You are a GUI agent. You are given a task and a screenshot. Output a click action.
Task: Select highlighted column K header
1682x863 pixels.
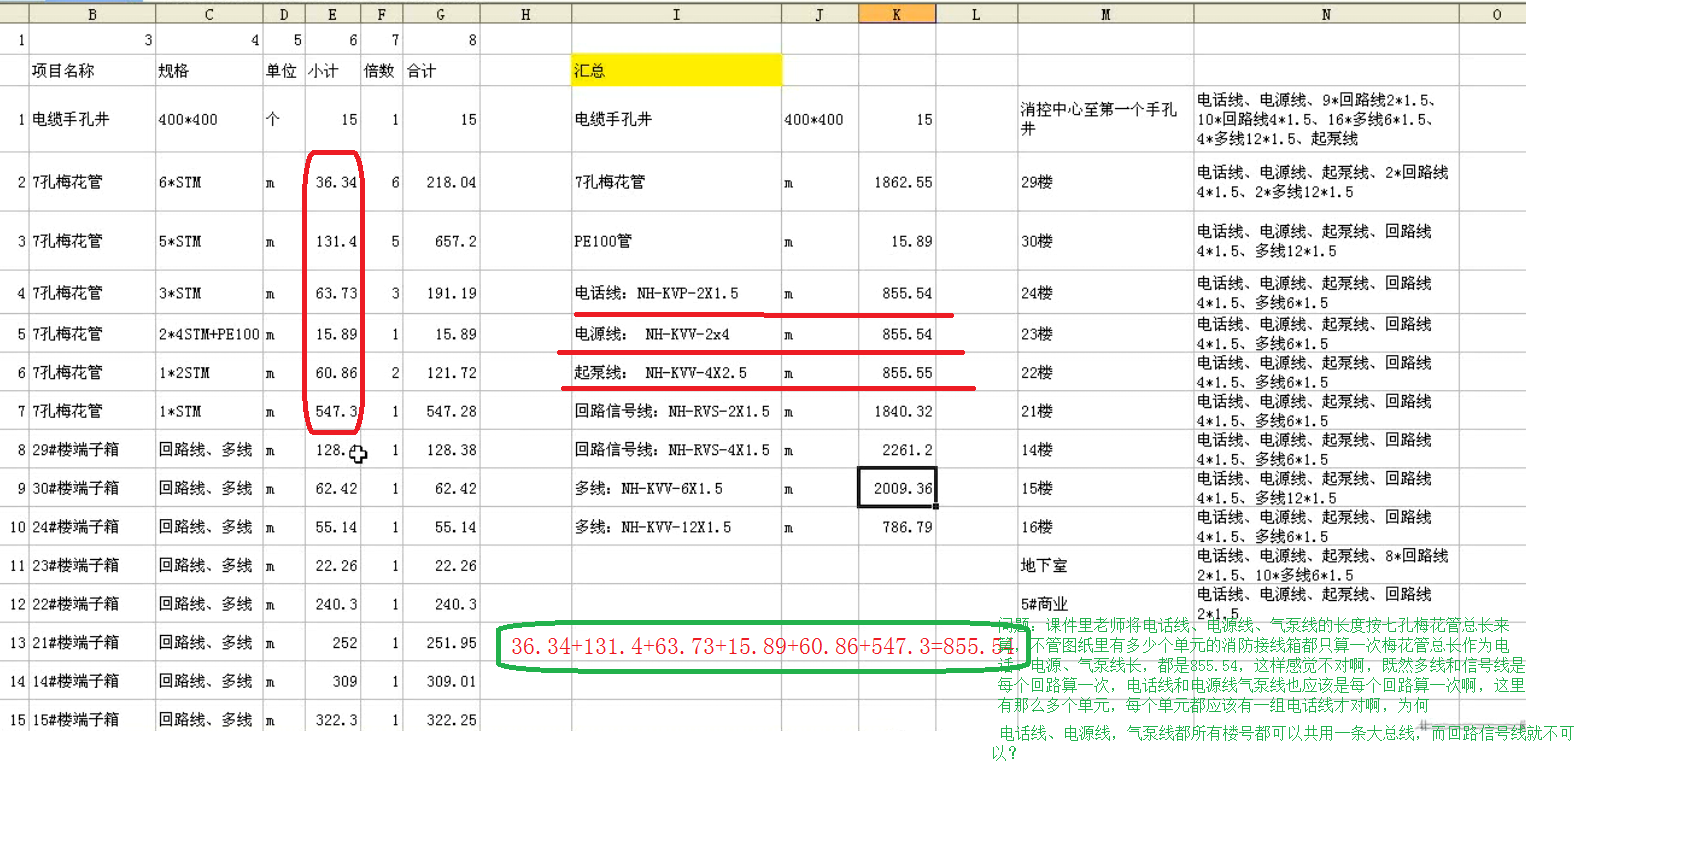coord(897,14)
